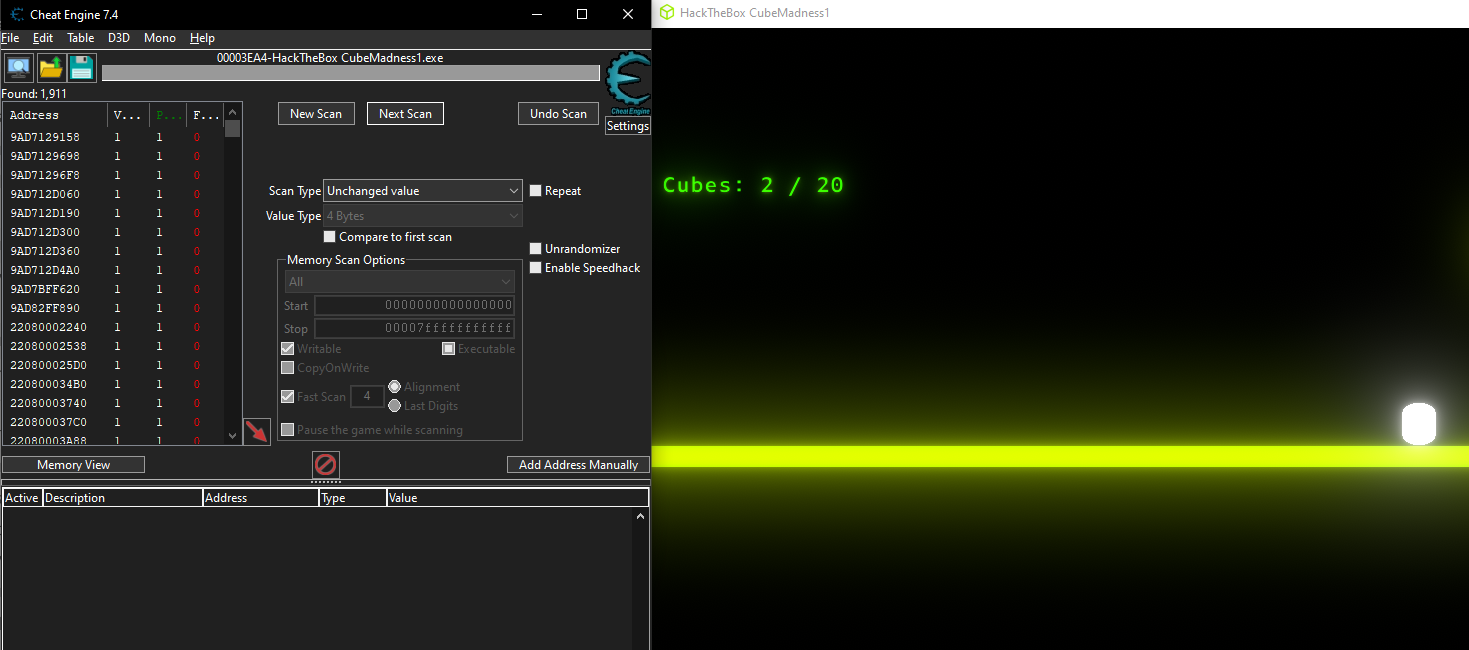Open Cheat Engine Settings
1469x650 pixels.
[x=628, y=126]
